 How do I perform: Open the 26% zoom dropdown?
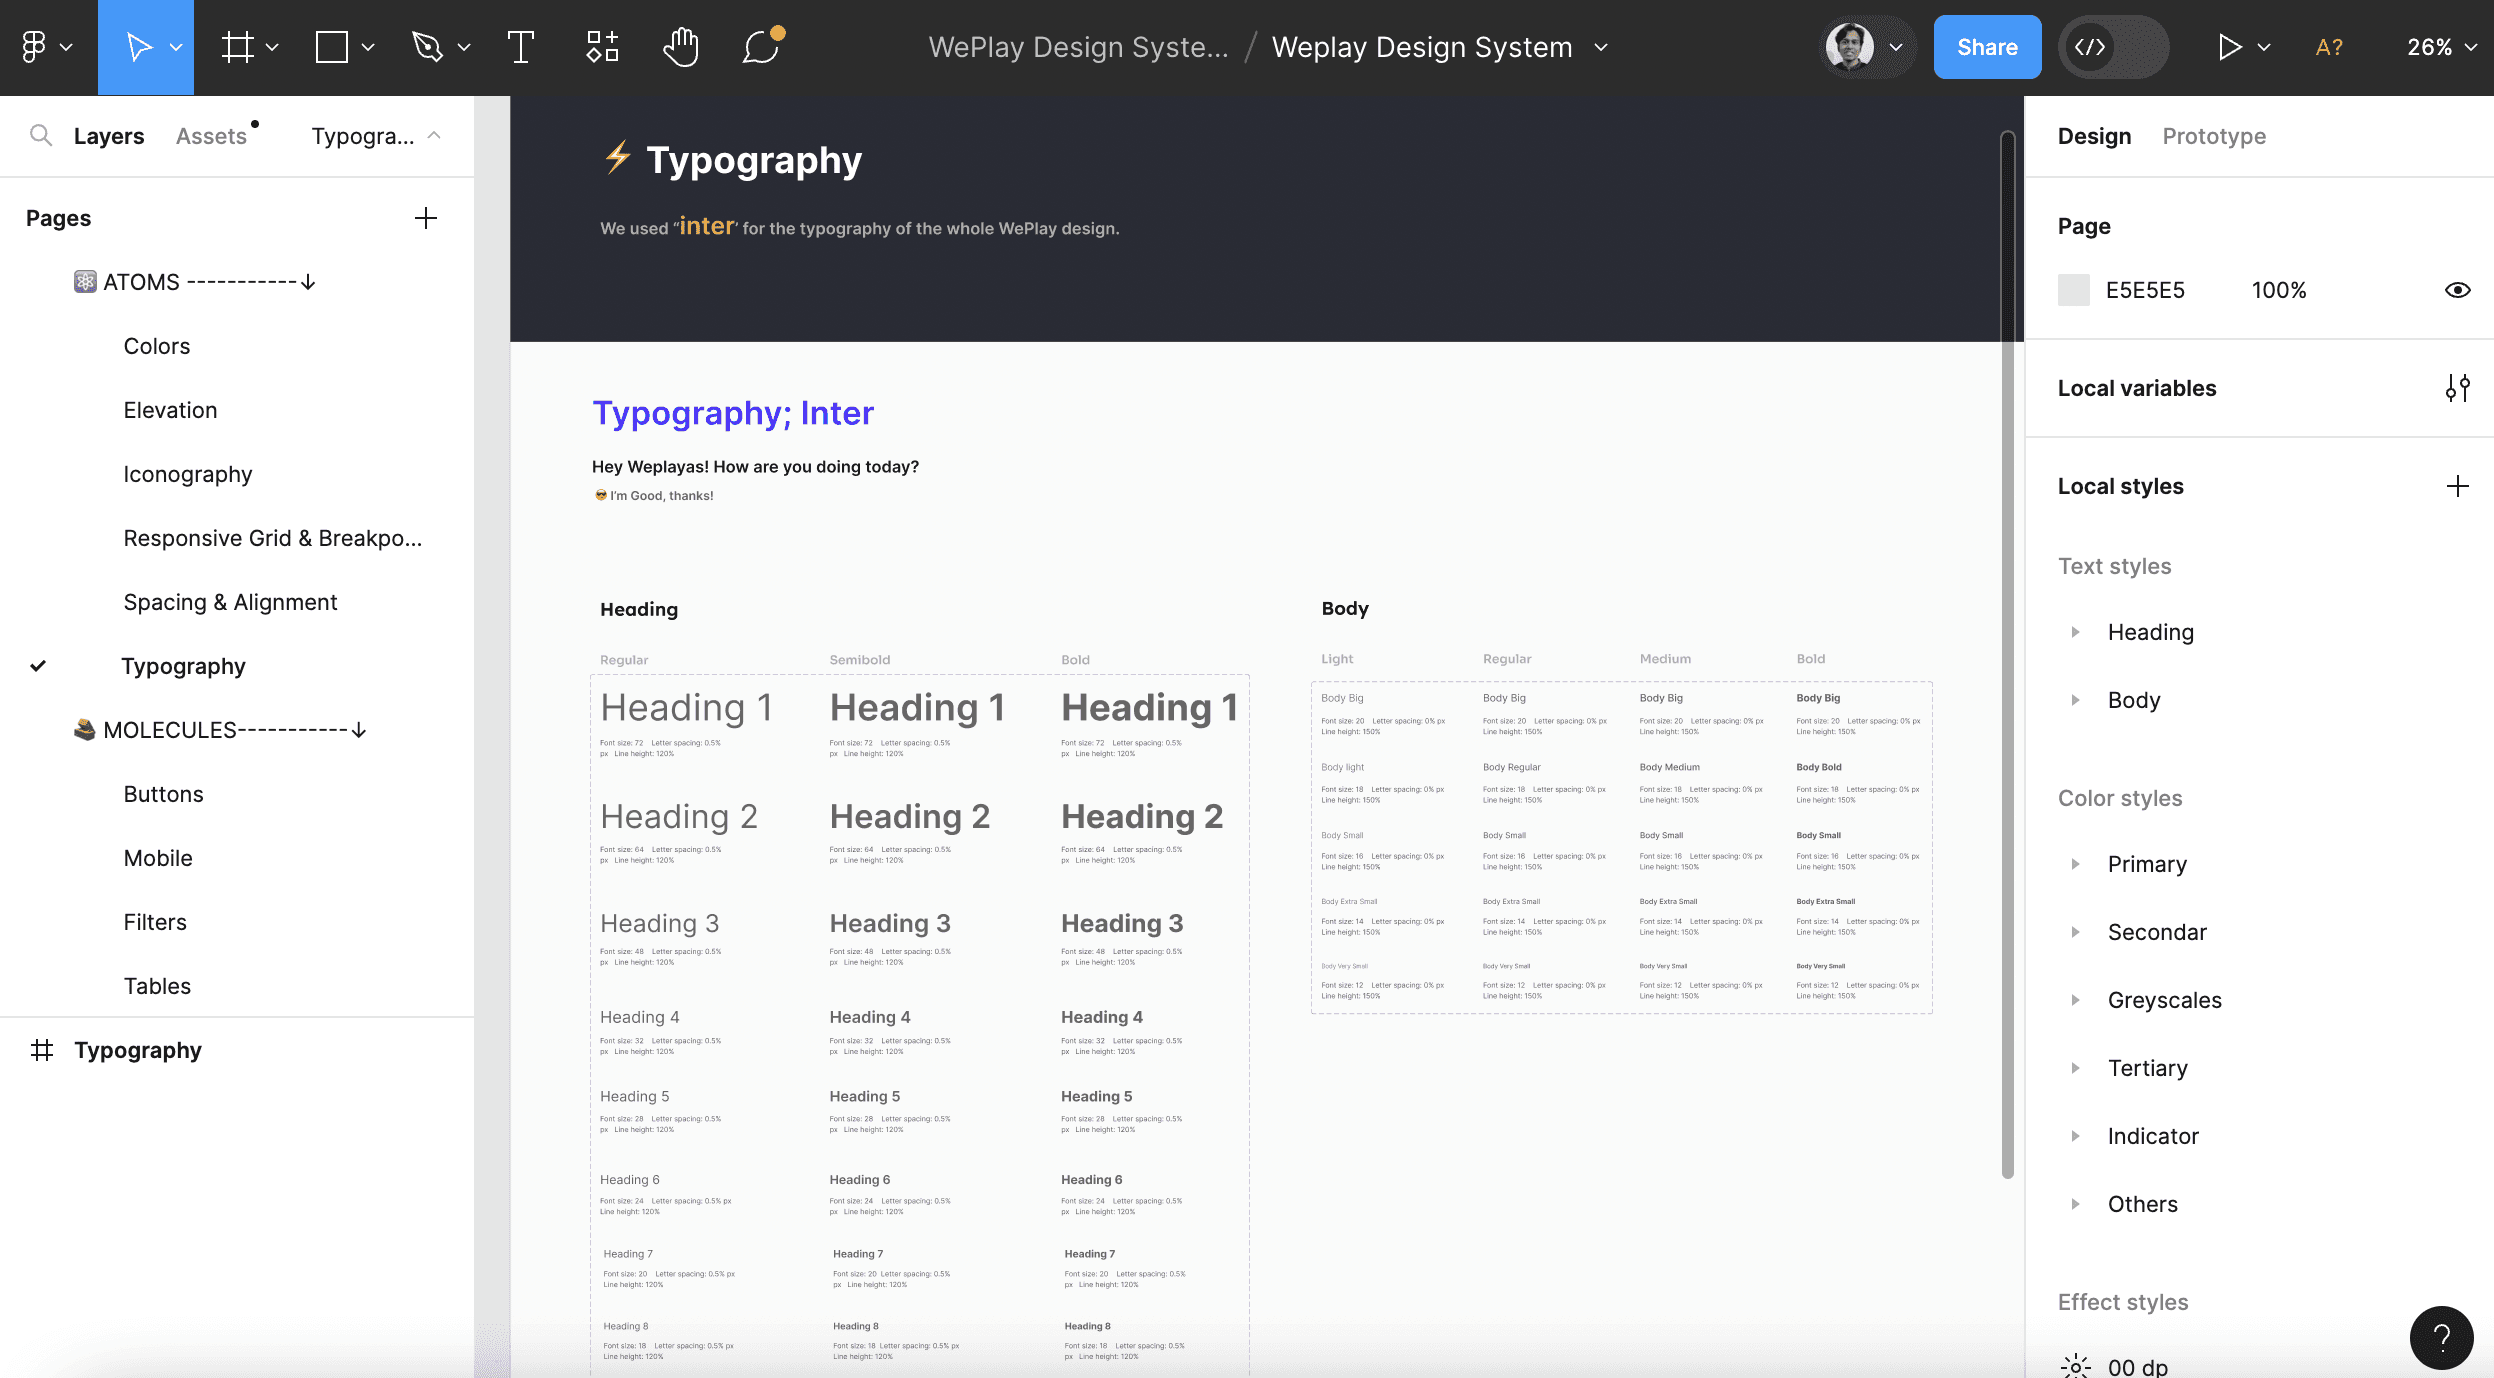click(x=2441, y=47)
